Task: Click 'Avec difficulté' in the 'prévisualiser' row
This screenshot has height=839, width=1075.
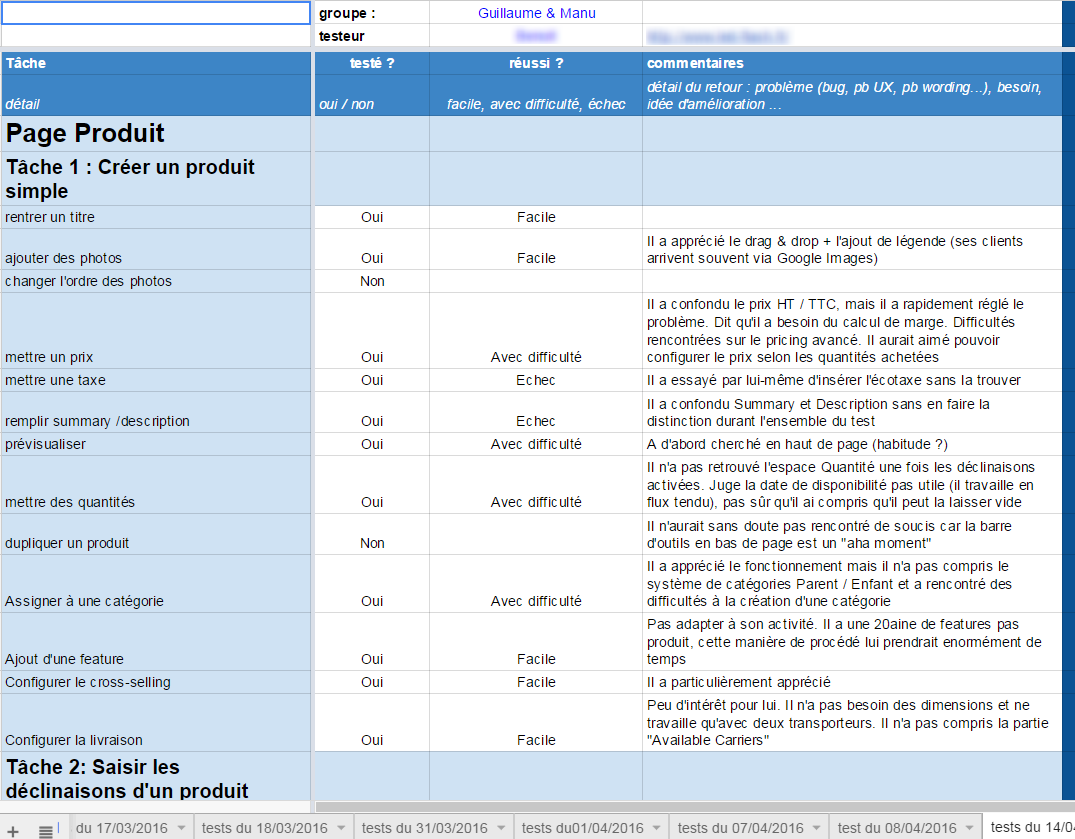Action: 536,444
